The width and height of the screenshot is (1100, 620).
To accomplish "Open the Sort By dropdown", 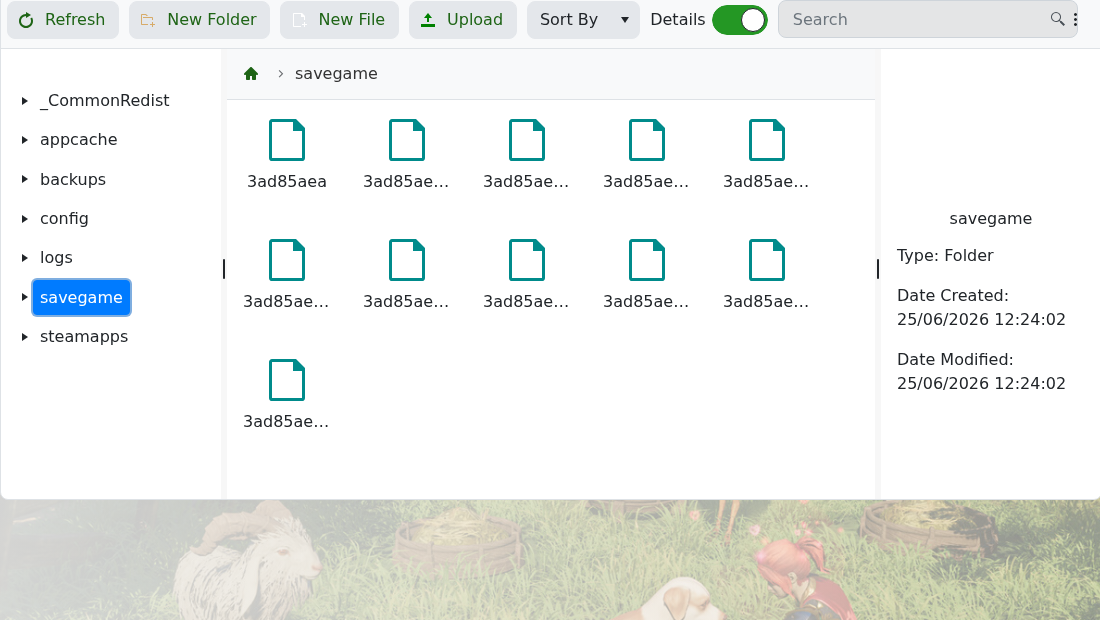I will tap(583, 20).
